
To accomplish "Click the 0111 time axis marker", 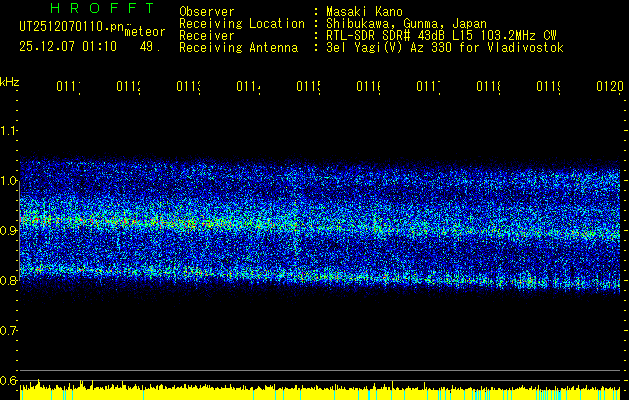I will tap(68, 86).
